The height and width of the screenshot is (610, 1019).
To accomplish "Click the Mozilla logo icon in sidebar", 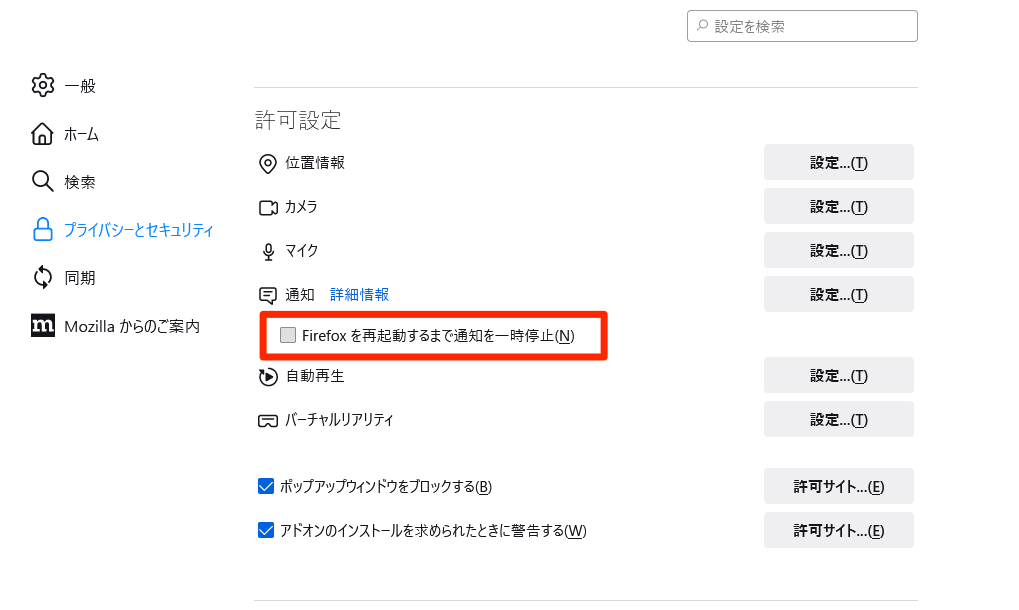I will coord(43,326).
